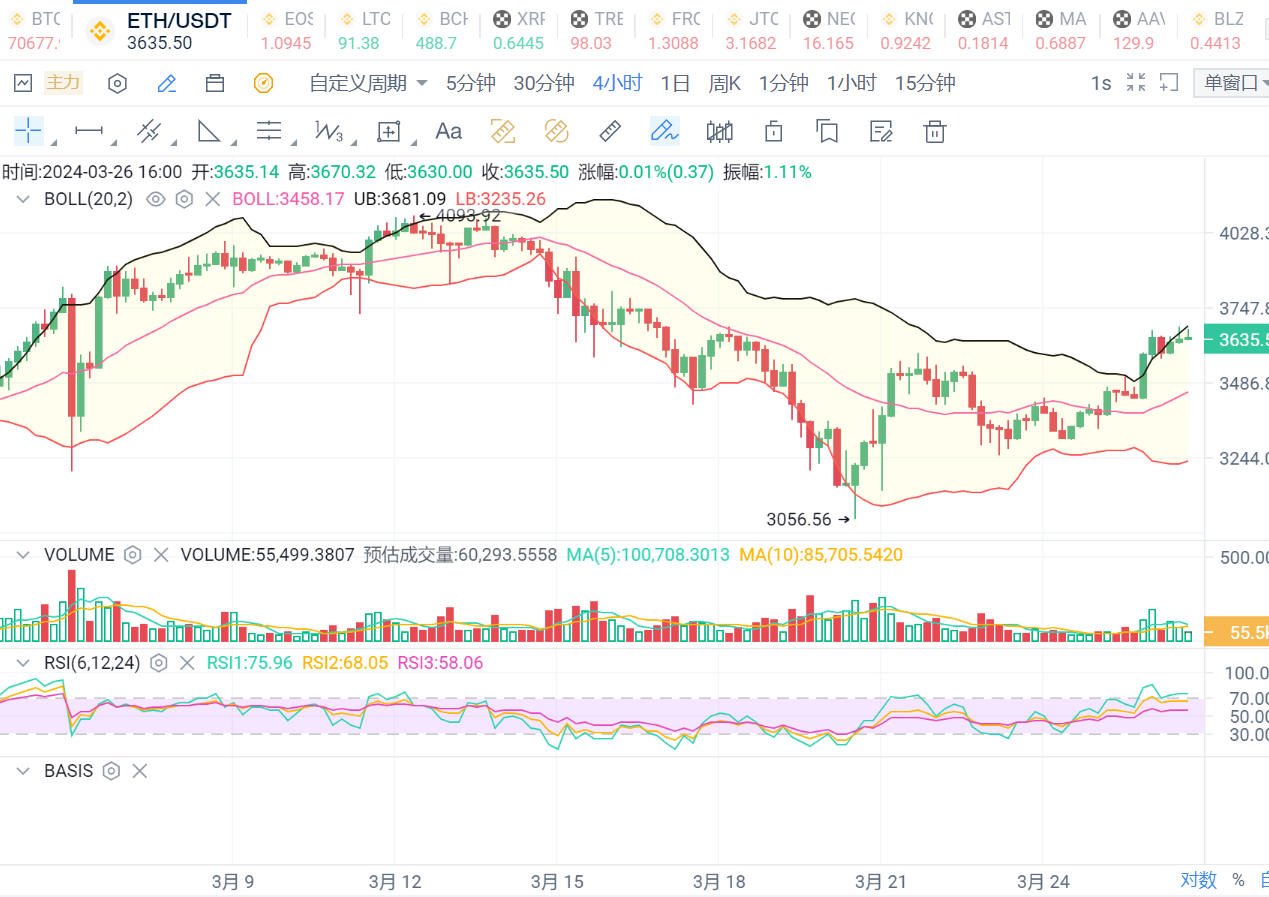Screen dimensions: 1269x897
Task: Pick the Aa text annotation tool
Action: [448, 131]
